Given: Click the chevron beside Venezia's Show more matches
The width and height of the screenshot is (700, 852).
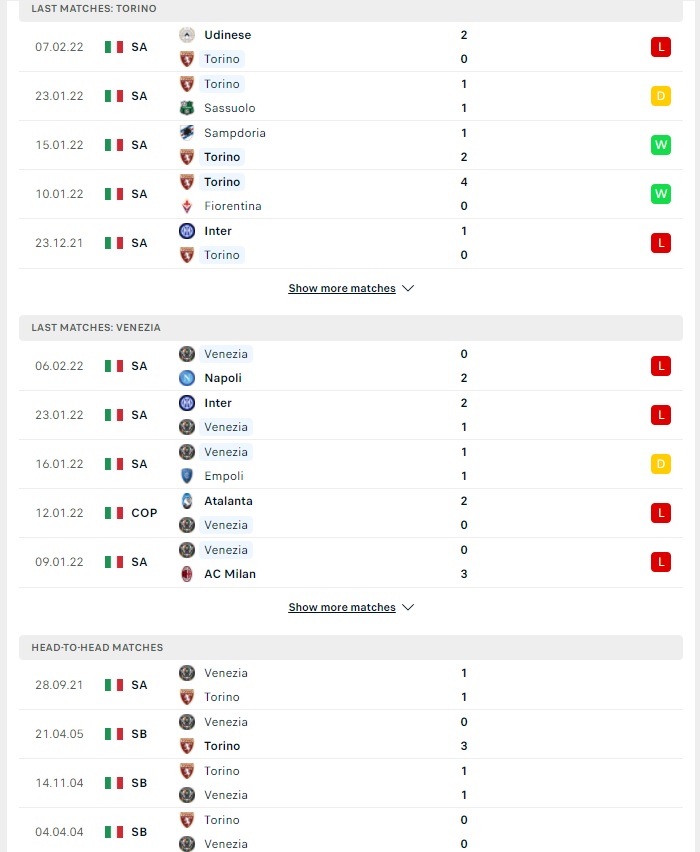Looking at the screenshot, I should click(408, 607).
